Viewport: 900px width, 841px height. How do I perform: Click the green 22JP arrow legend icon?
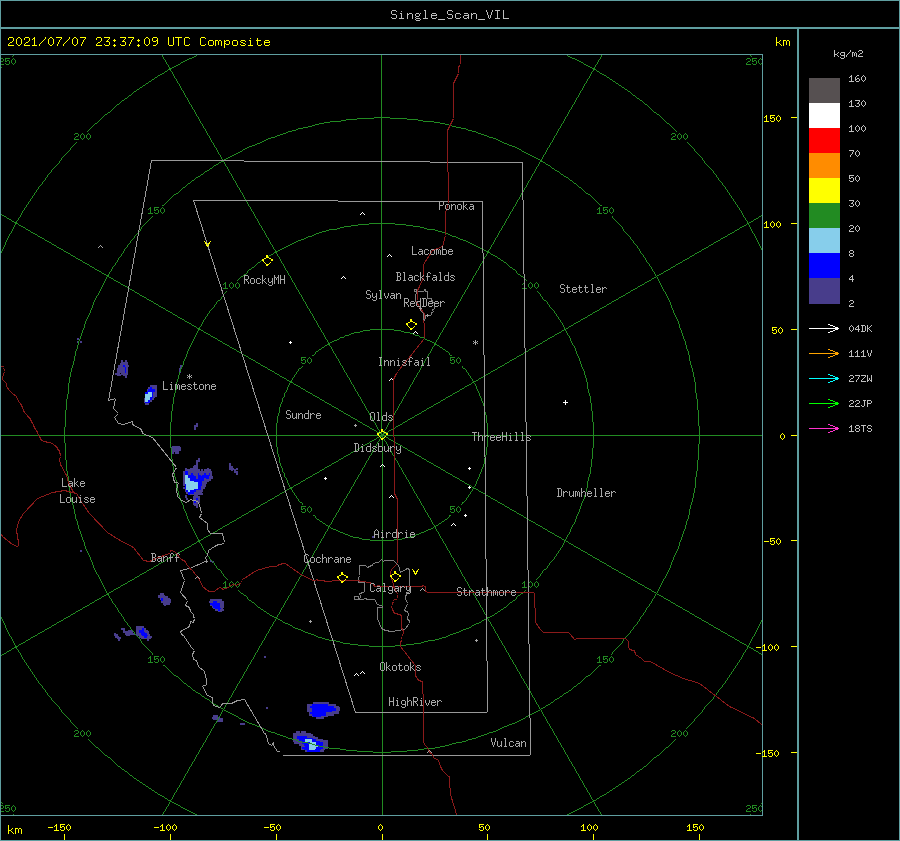pyautogui.click(x=824, y=404)
